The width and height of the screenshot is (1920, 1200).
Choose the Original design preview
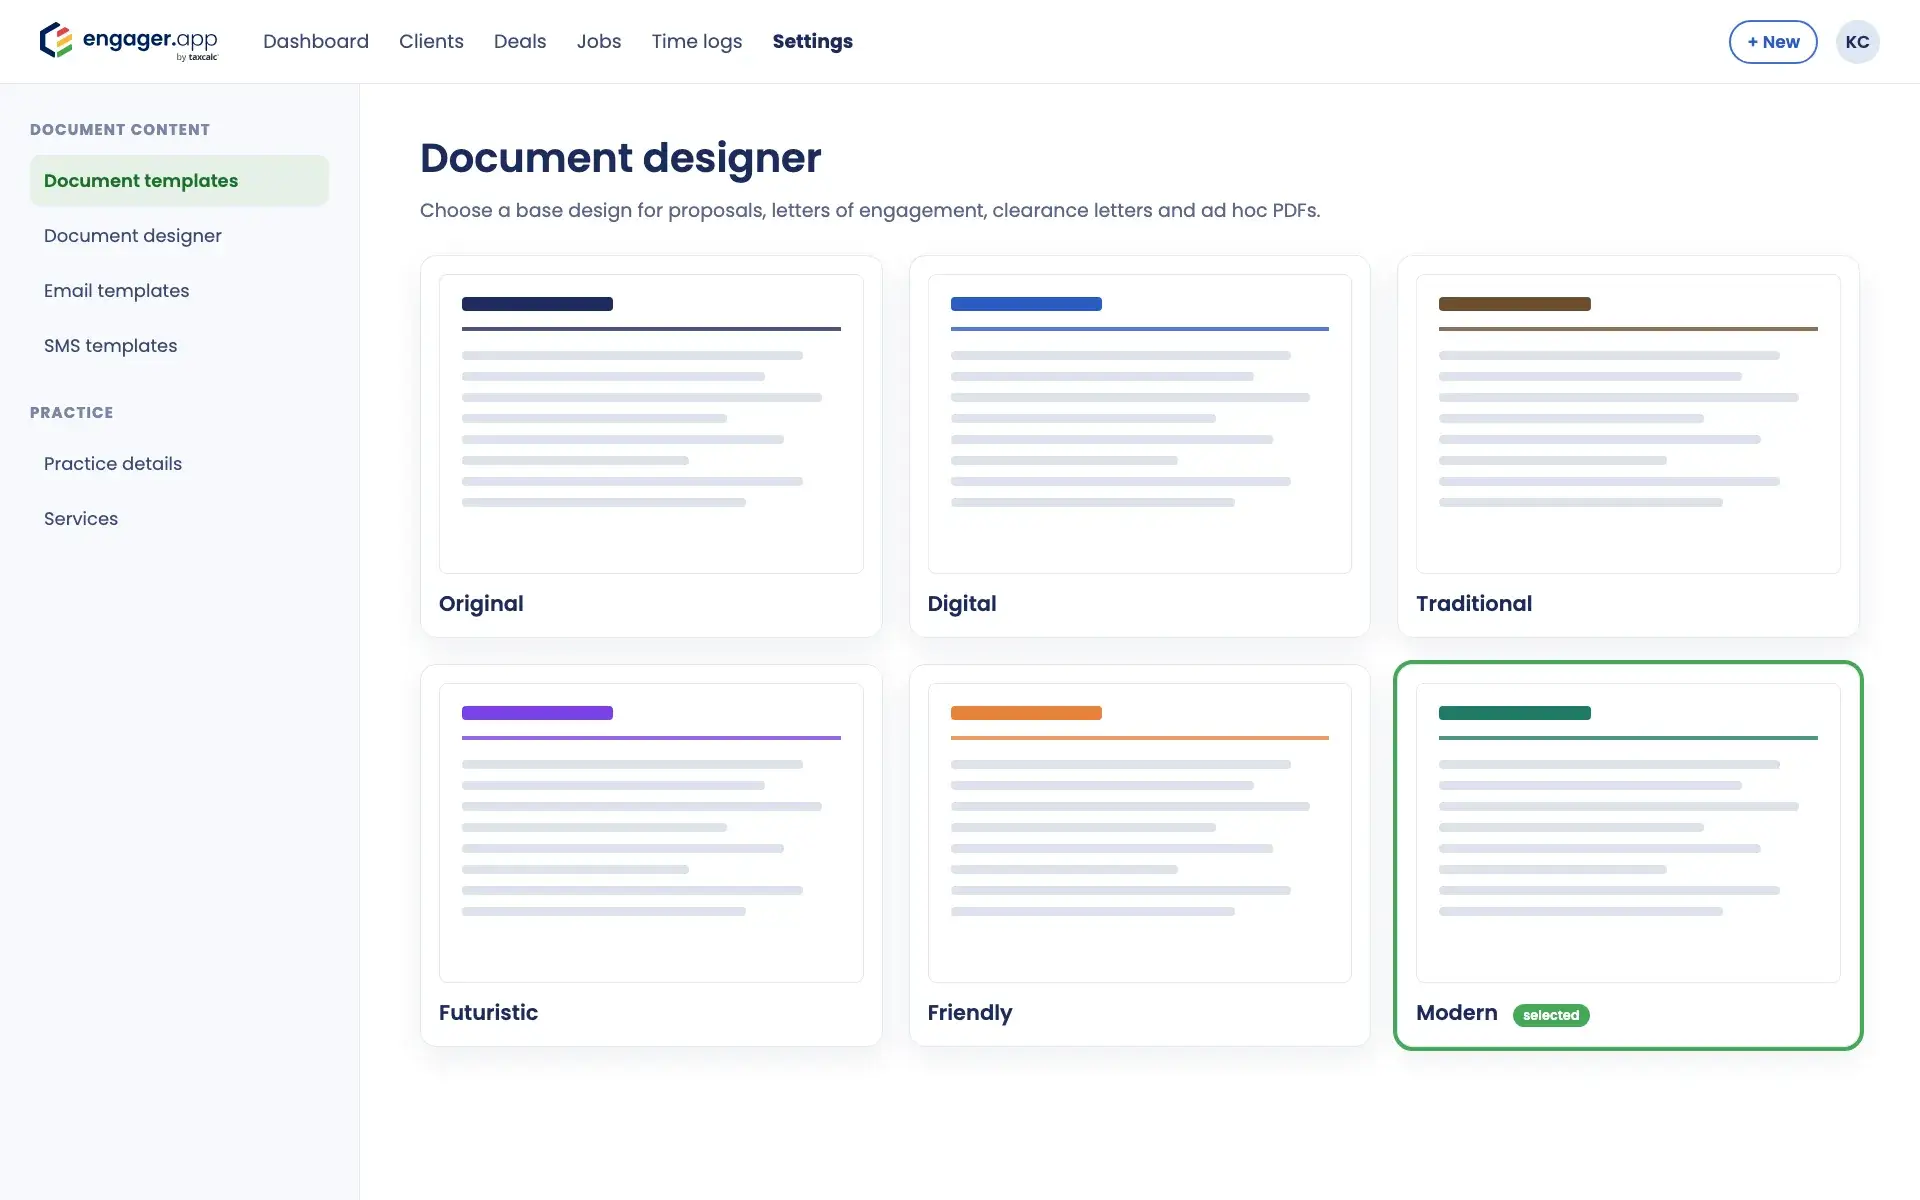coord(651,424)
